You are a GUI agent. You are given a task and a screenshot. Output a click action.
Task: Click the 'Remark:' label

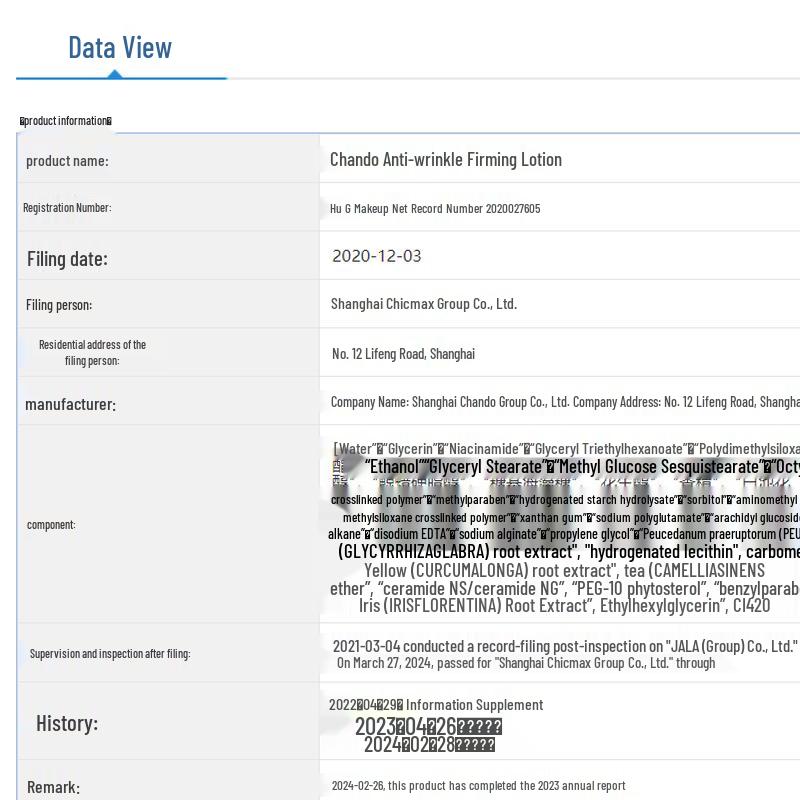54,787
